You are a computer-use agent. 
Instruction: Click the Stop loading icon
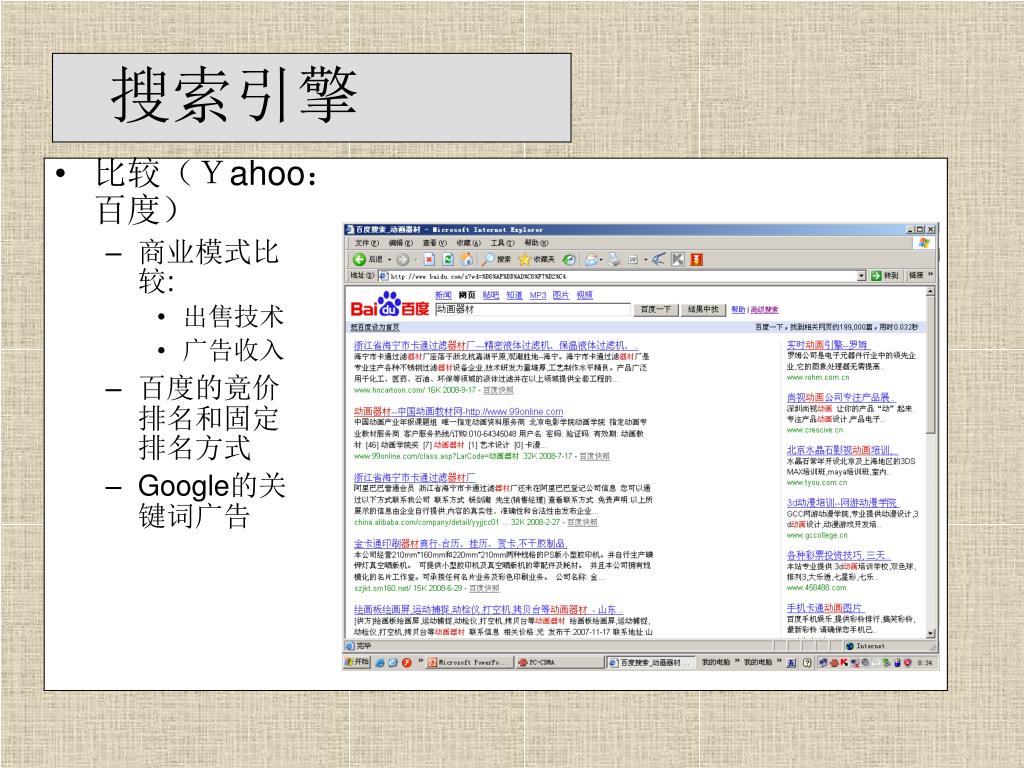[429, 259]
